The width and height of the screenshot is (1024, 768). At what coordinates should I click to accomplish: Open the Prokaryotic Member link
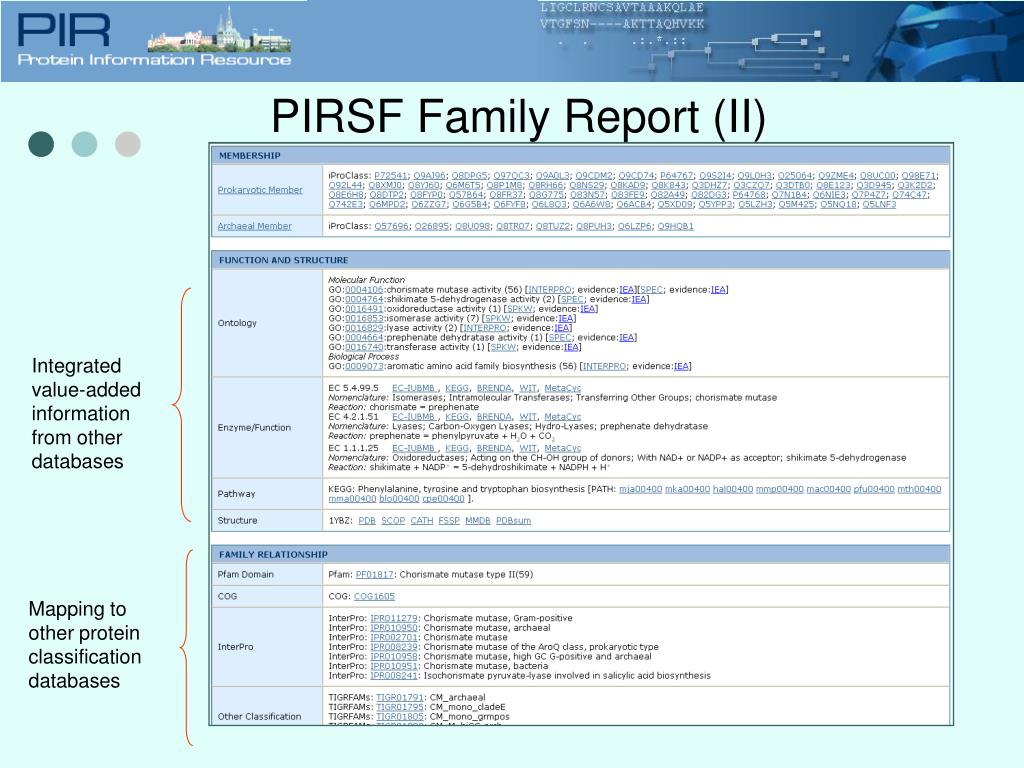click(x=260, y=190)
